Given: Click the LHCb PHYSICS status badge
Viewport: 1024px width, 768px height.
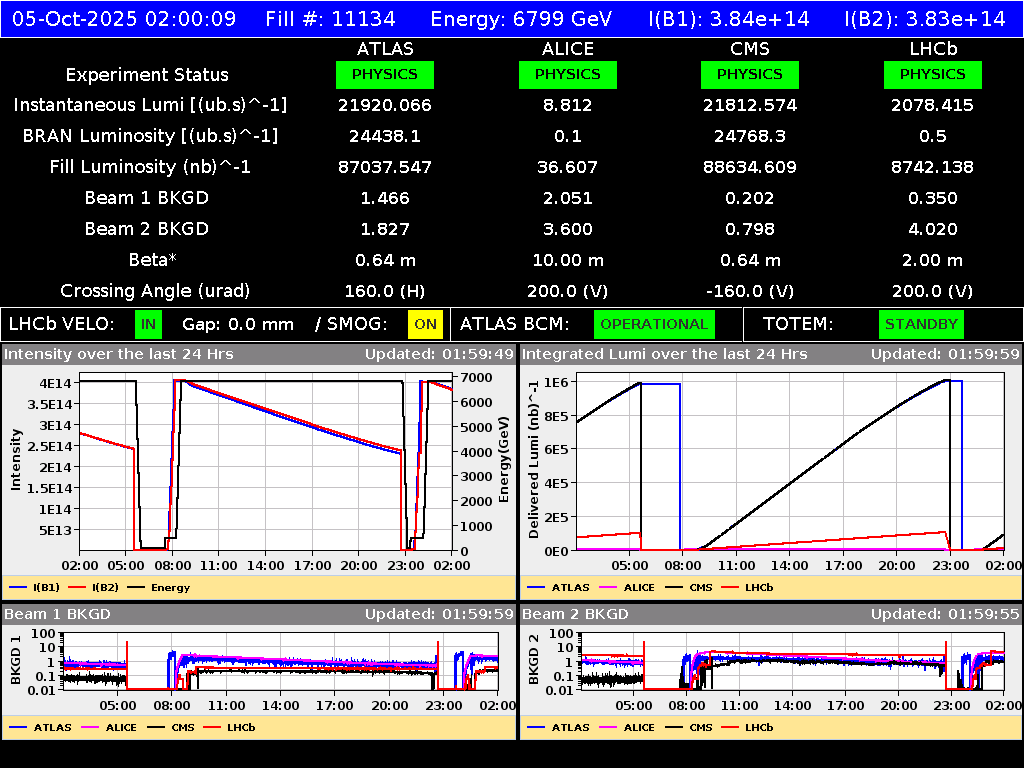Looking at the screenshot, I should pyautogui.click(x=932, y=74).
